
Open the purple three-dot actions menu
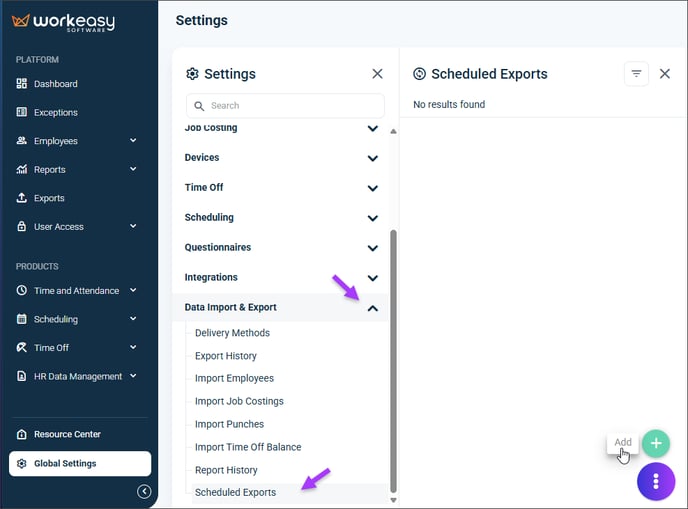tap(656, 481)
